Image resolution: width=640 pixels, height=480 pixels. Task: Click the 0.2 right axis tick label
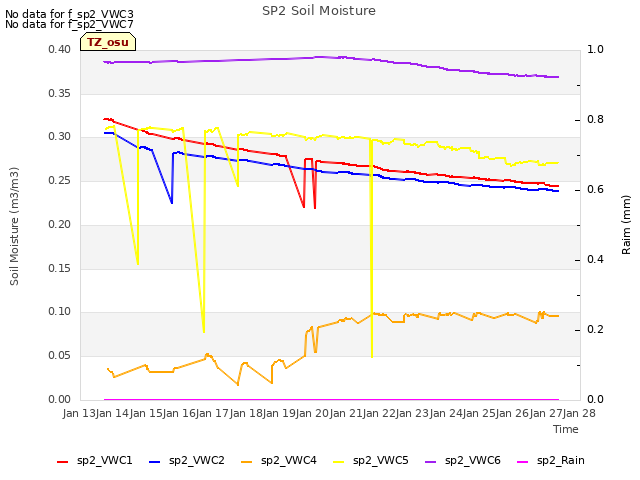point(596,329)
